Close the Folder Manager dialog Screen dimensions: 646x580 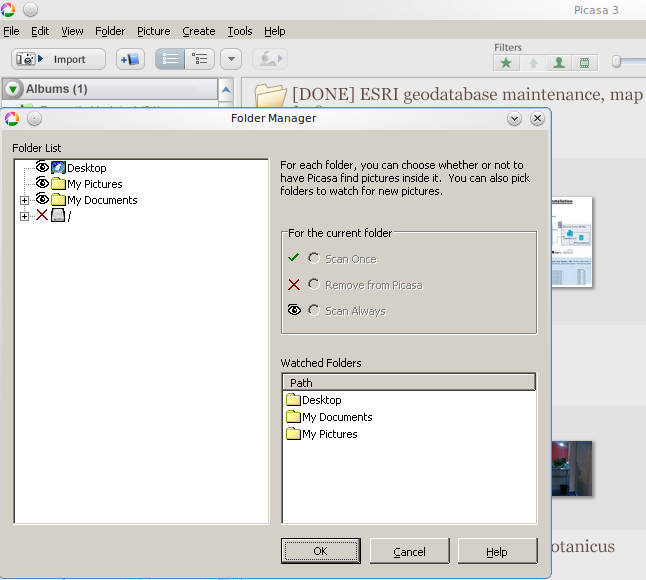[x=537, y=119]
